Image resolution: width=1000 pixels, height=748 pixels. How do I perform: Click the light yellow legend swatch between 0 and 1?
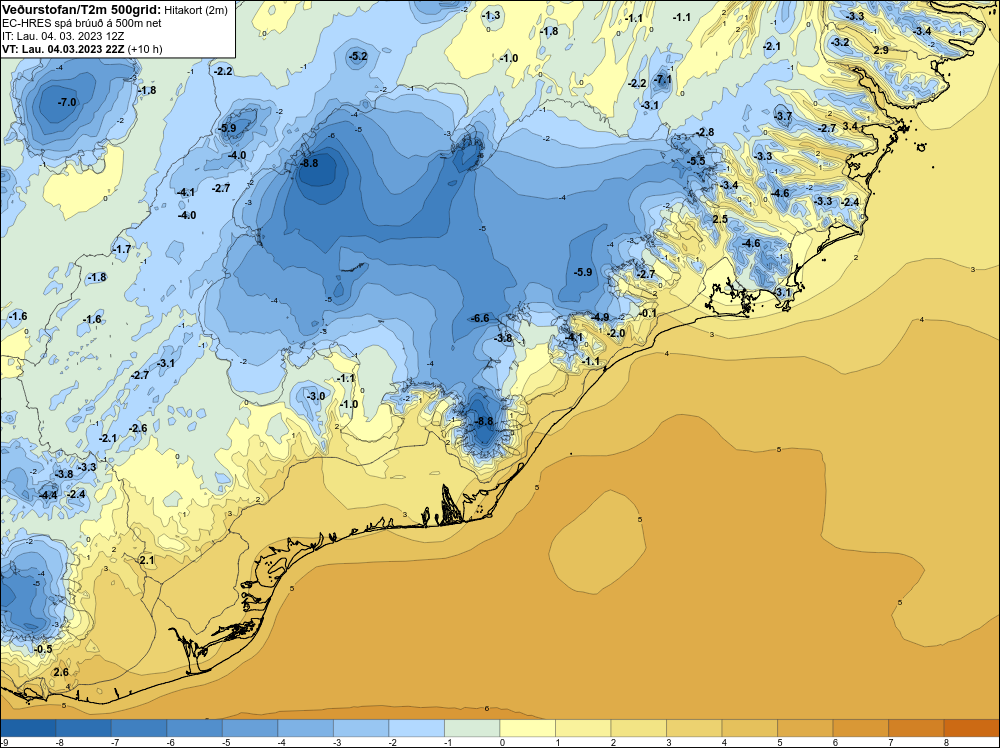[527, 728]
